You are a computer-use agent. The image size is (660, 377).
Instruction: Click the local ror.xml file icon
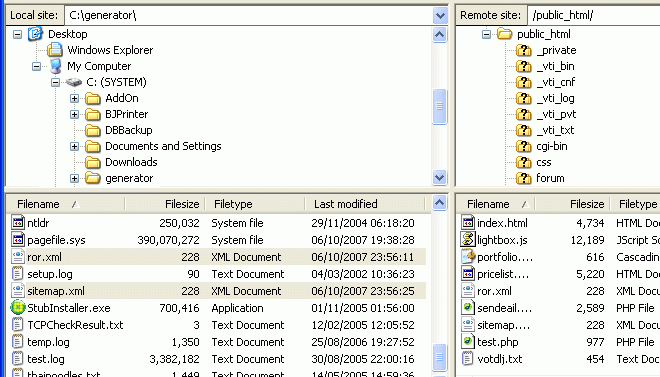pyautogui.click(x=18, y=257)
